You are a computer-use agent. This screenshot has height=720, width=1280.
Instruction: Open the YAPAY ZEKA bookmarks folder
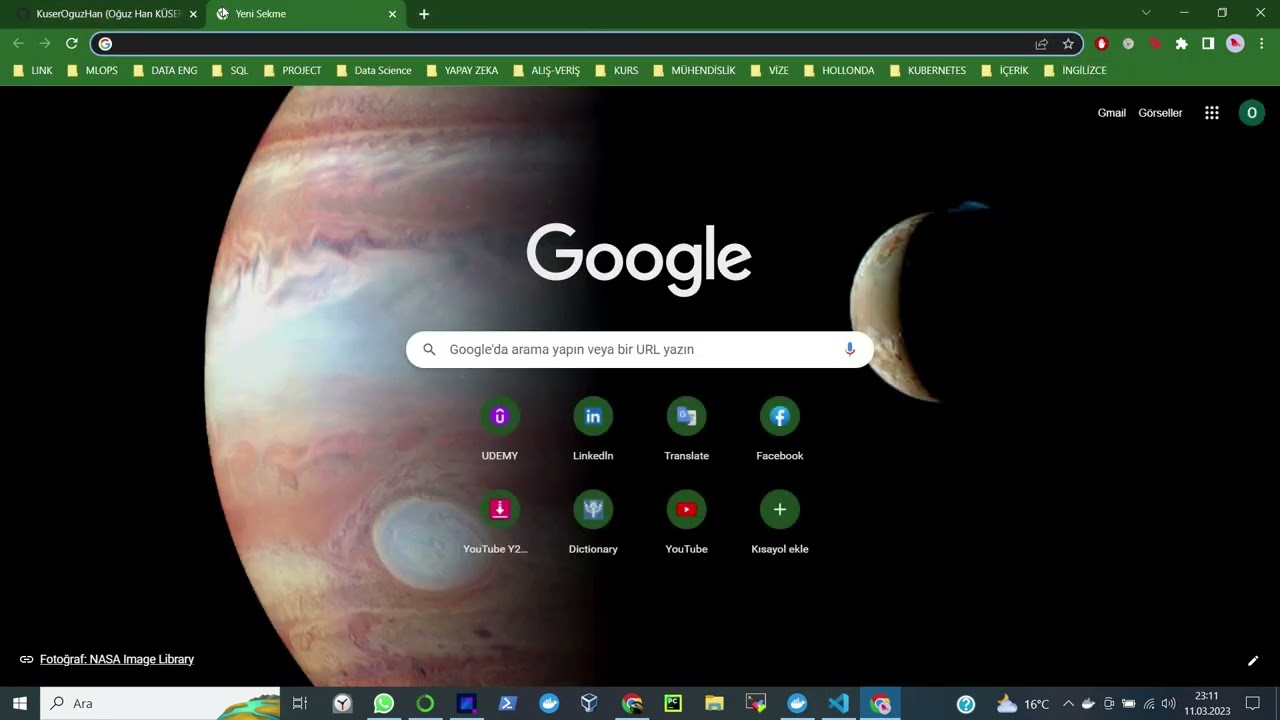click(x=463, y=71)
